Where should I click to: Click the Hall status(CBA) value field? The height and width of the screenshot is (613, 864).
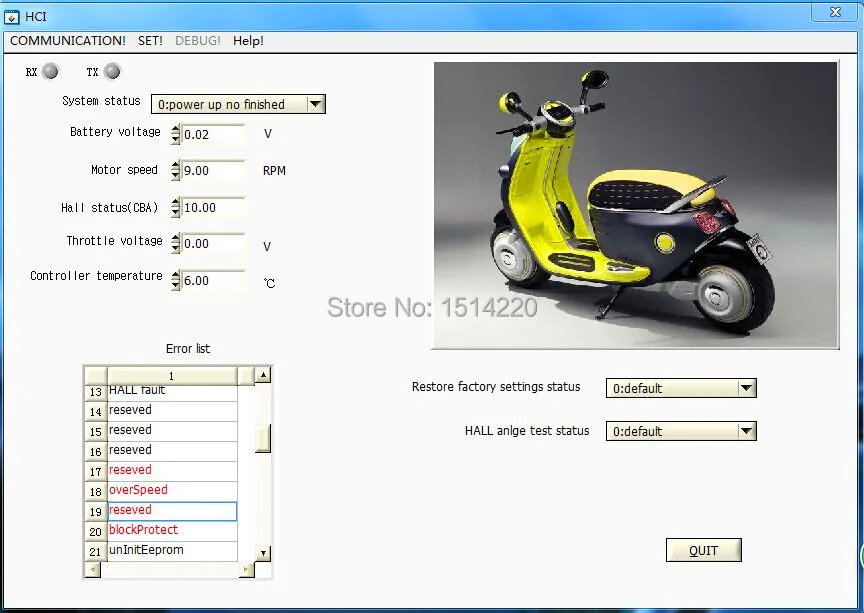(x=213, y=207)
